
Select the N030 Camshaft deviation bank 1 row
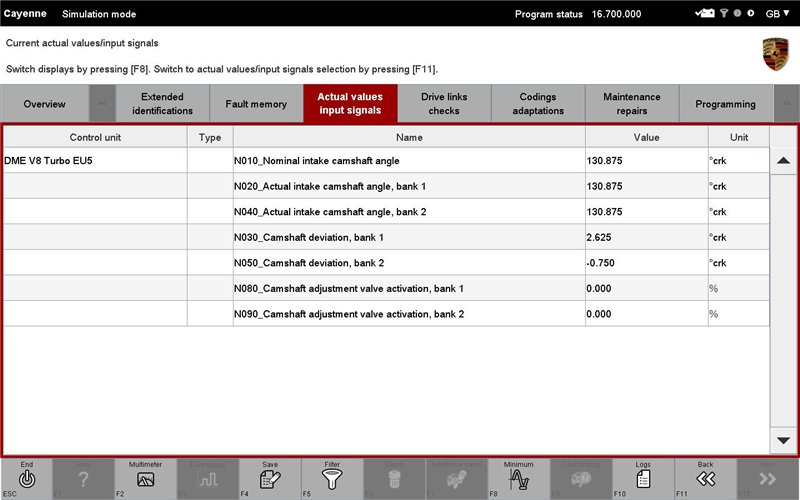[408, 236]
